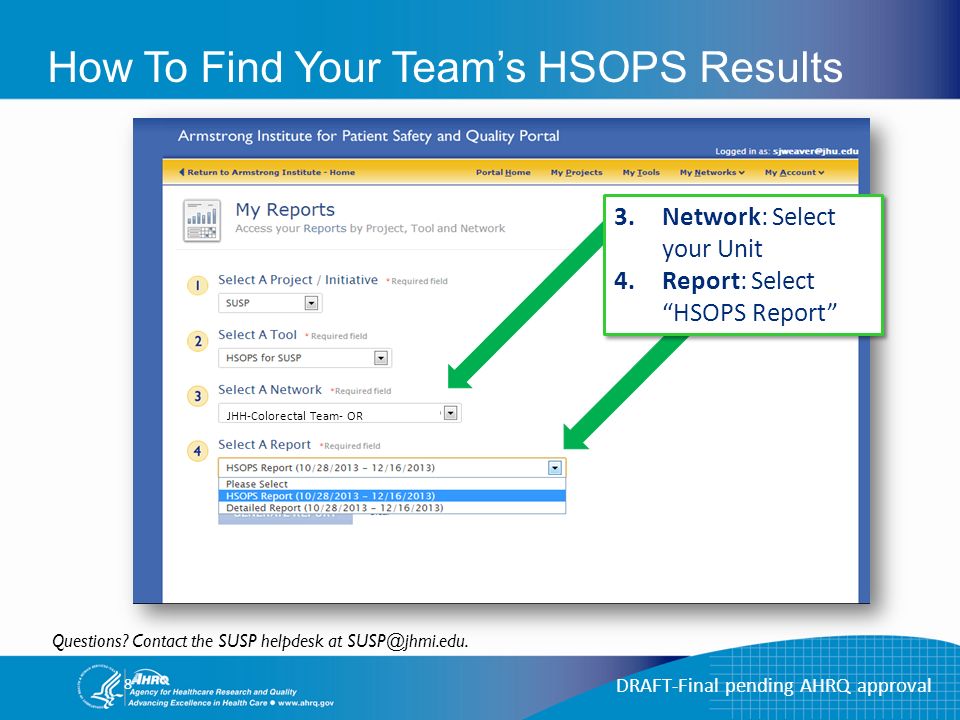Open the SUSP project dropdown arrow

point(311,303)
